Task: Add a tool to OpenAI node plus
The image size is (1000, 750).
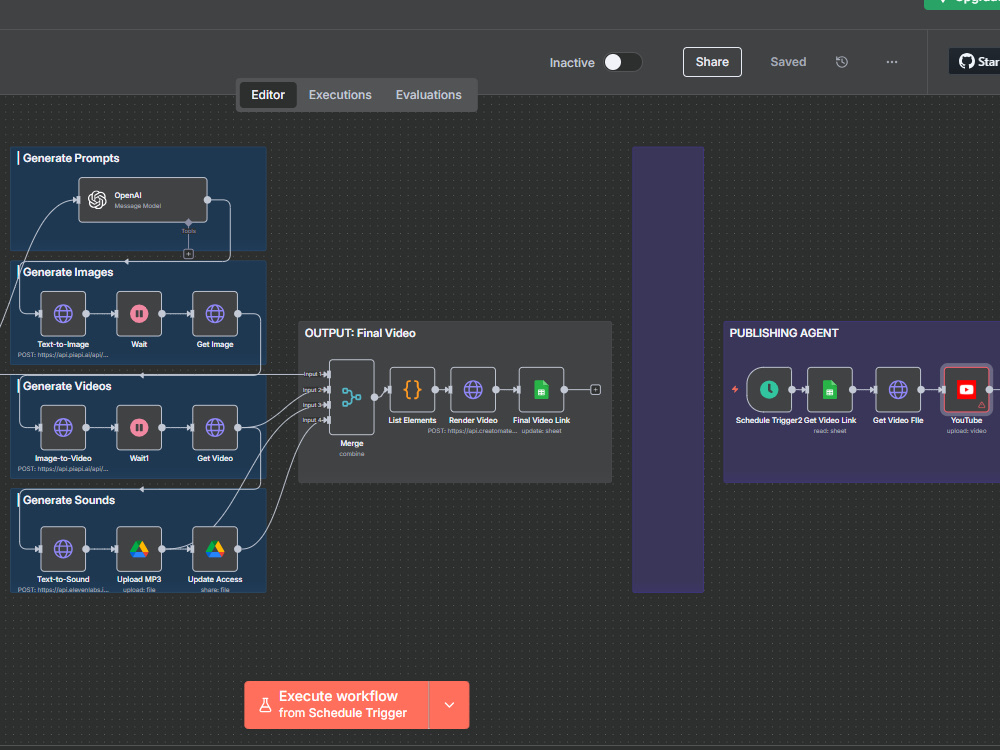Action: pos(188,254)
